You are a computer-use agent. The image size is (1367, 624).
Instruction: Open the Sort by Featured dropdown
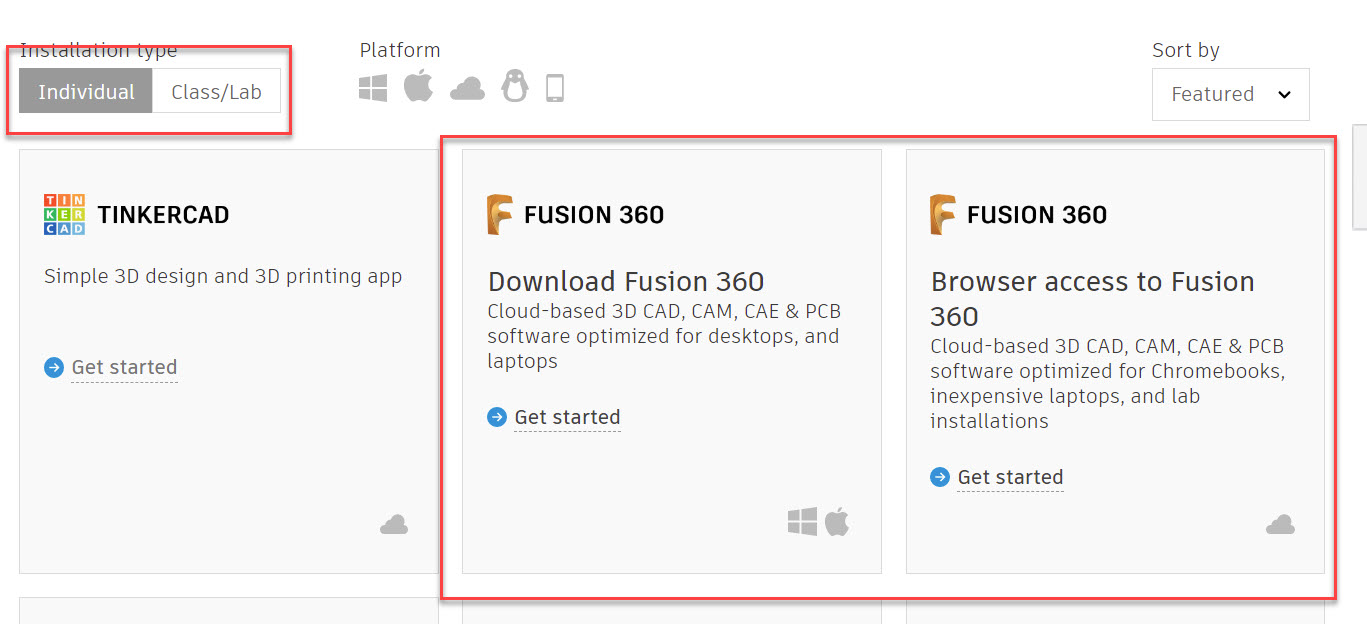pos(1230,94)
